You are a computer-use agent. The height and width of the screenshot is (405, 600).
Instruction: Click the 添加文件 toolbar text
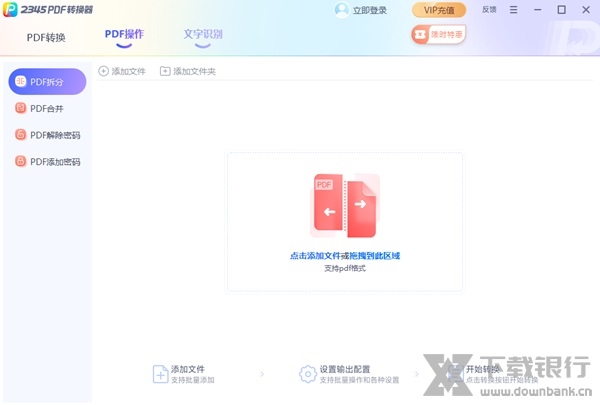[129, 72]
